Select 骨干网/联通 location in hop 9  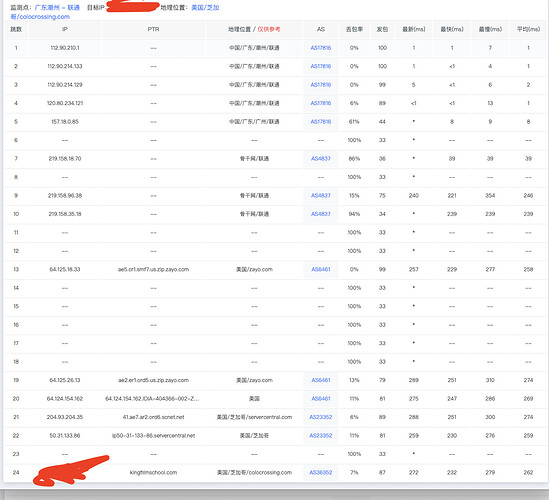point(254,195)
